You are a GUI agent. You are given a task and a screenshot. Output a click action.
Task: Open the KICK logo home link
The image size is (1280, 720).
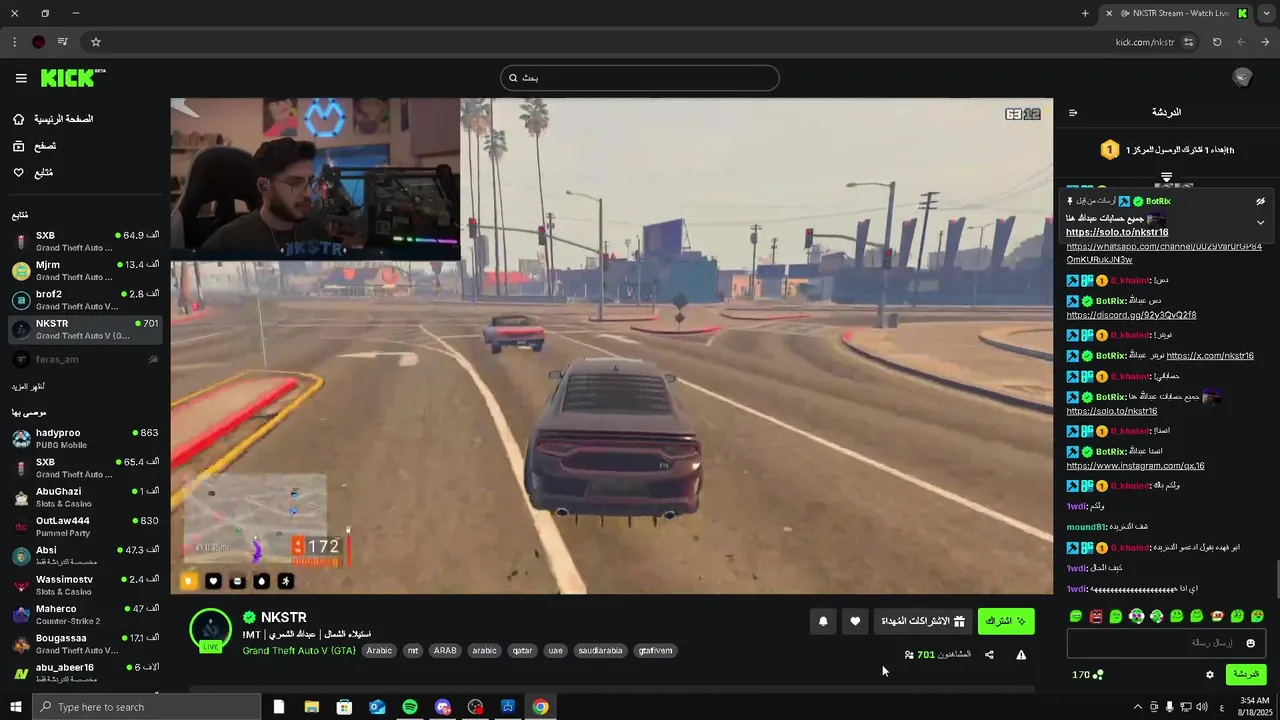(73, 78)
